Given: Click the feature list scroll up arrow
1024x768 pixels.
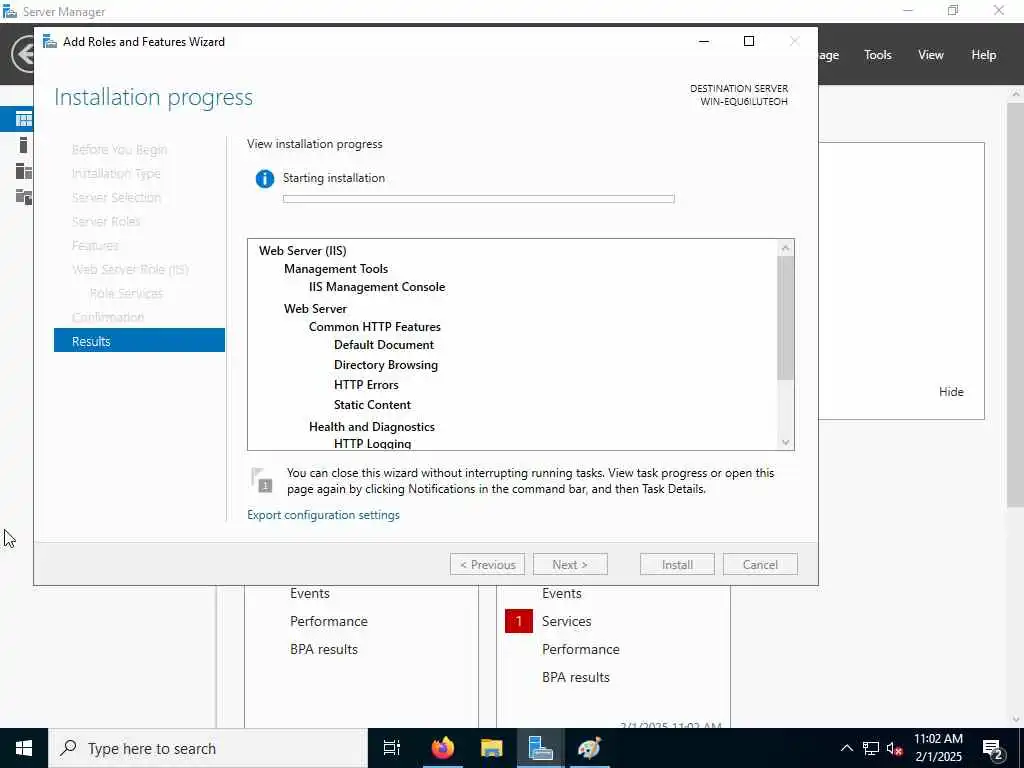Looking at the screenshot, I should pos(786,248).
